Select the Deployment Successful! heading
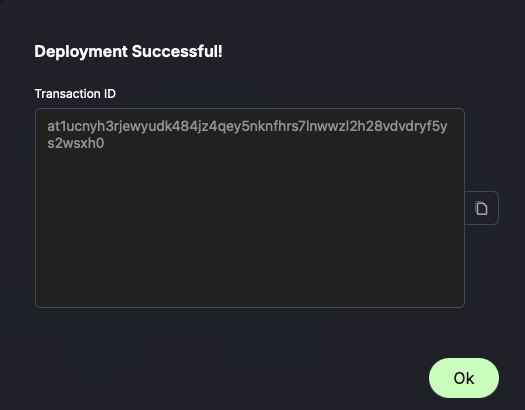This screenshot has height=410, width=525. pos(129,52)
